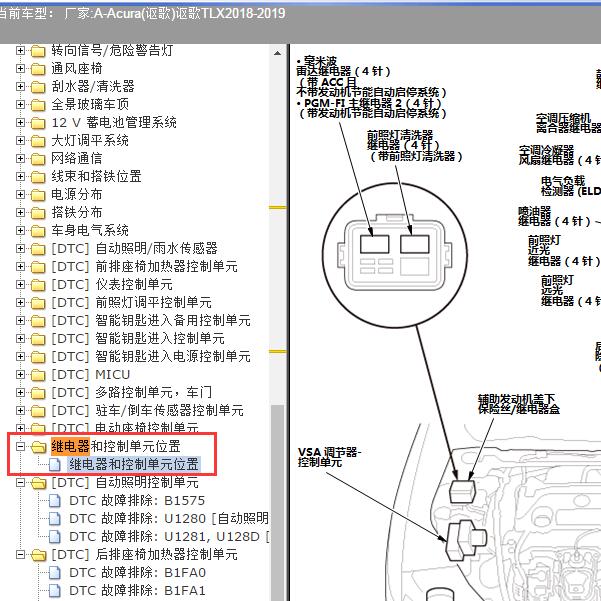Click the 电源分布 folder icon

[38, 195]
